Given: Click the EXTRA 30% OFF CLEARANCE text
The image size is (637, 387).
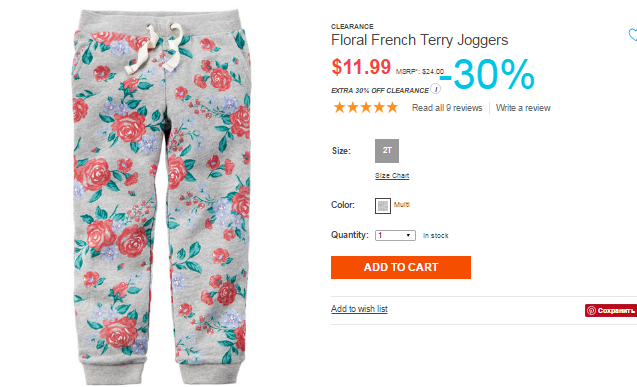Looking at the screenshot, I should [380, 91].
